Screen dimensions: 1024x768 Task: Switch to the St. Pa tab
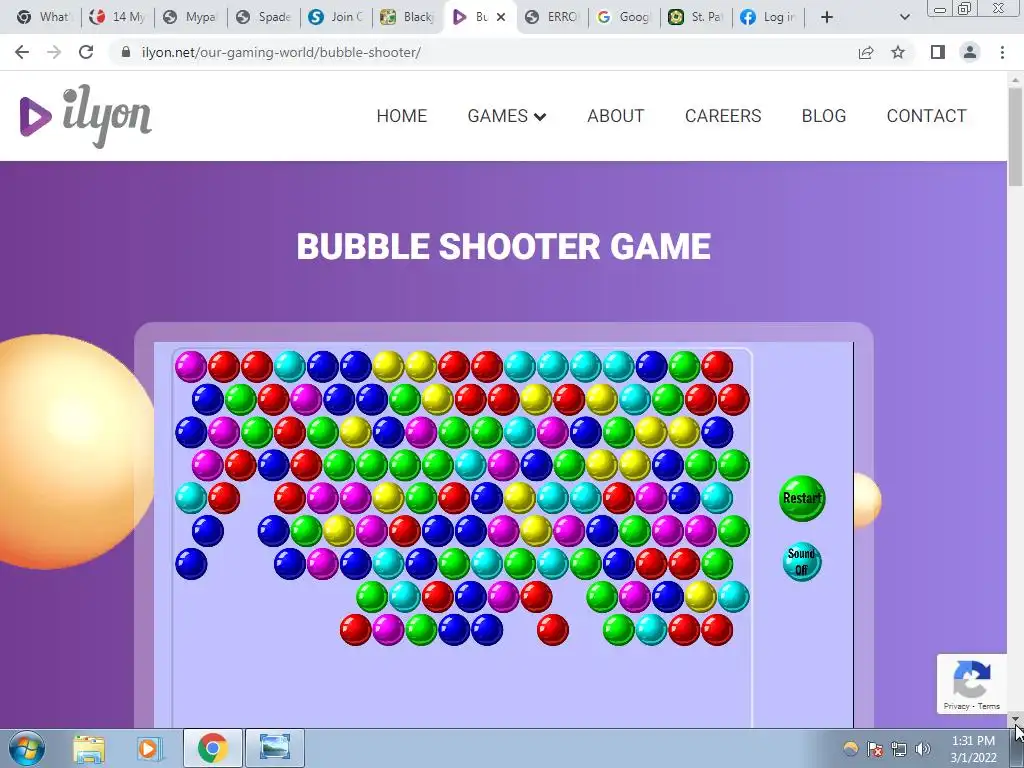tap(697, 17)
